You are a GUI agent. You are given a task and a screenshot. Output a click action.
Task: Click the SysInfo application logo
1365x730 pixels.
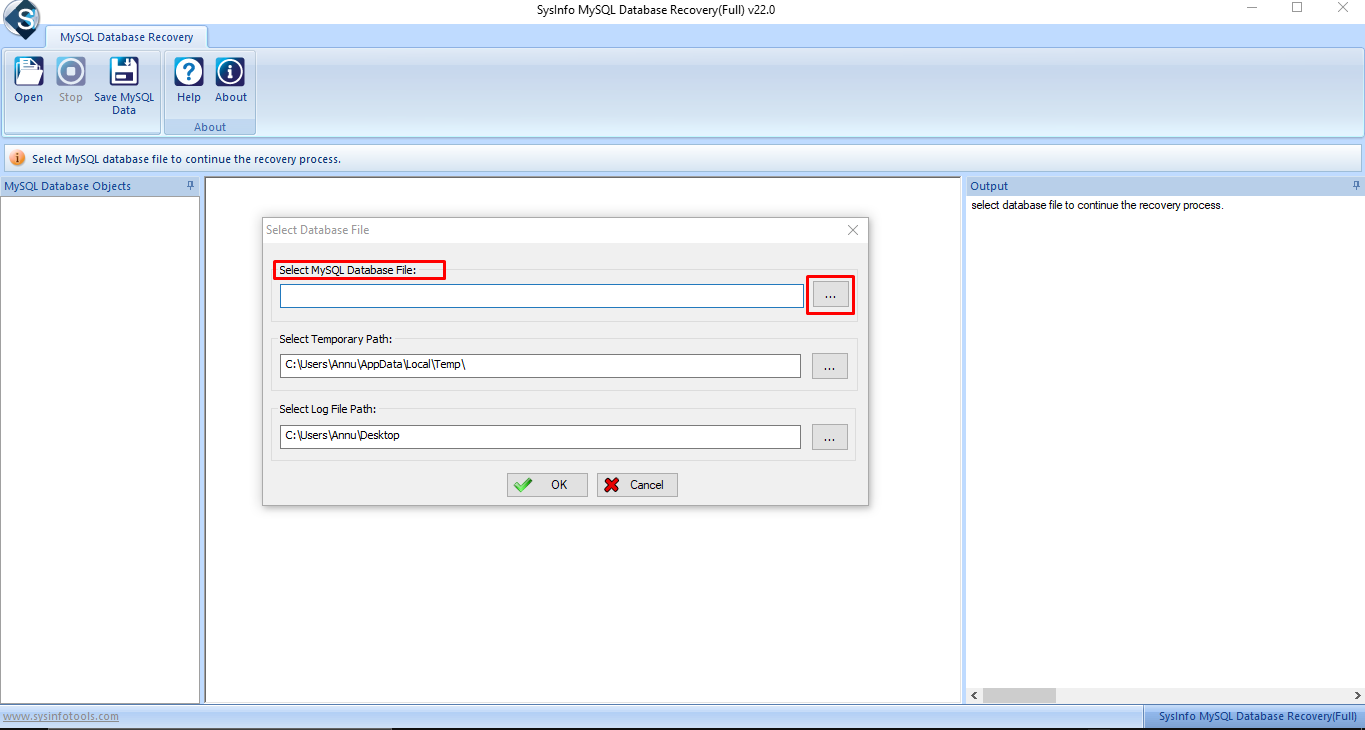pos(21,17)
